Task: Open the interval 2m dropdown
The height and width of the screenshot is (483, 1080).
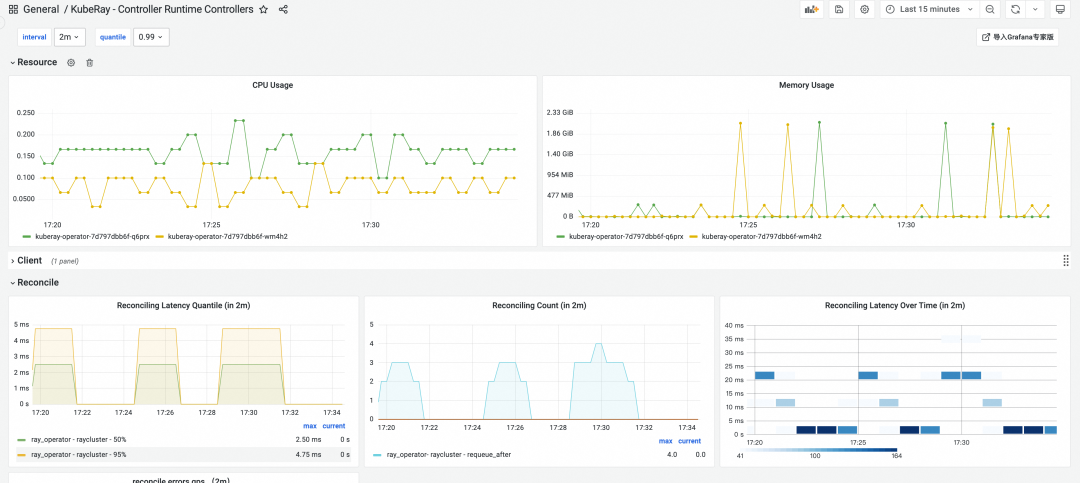Action: [x=69, y=37]
